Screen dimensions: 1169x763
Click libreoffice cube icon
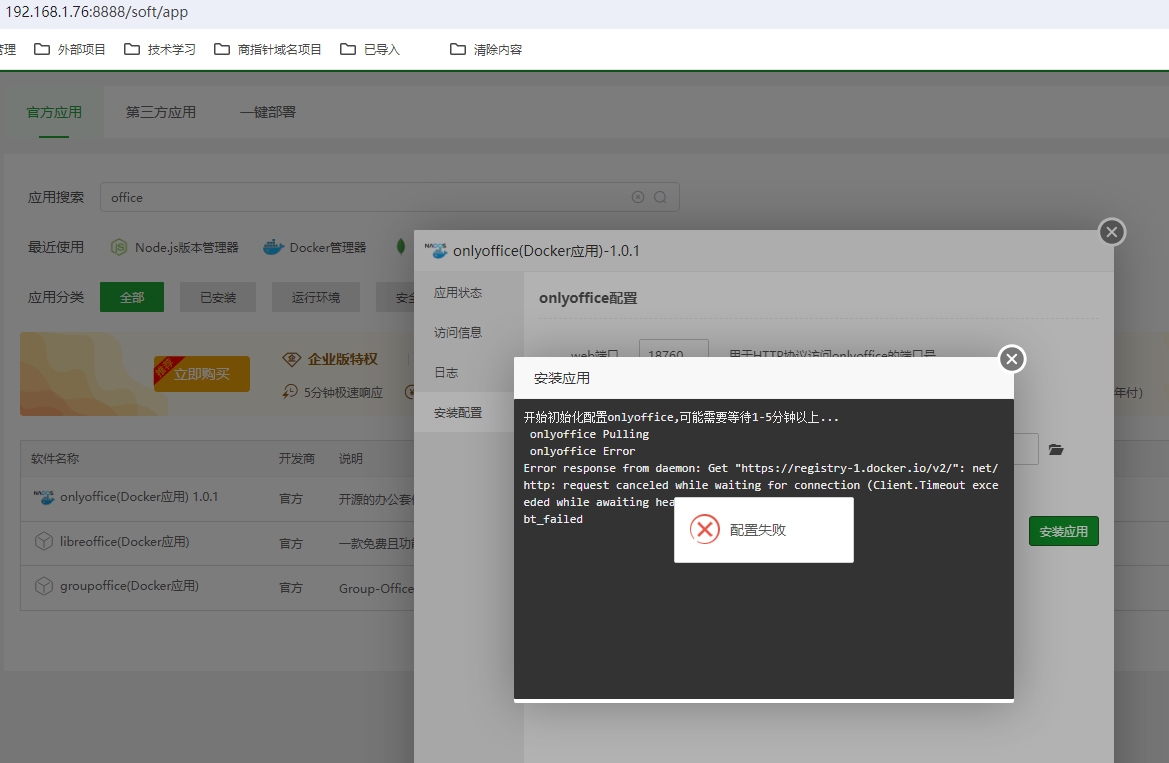pos(44,541)
